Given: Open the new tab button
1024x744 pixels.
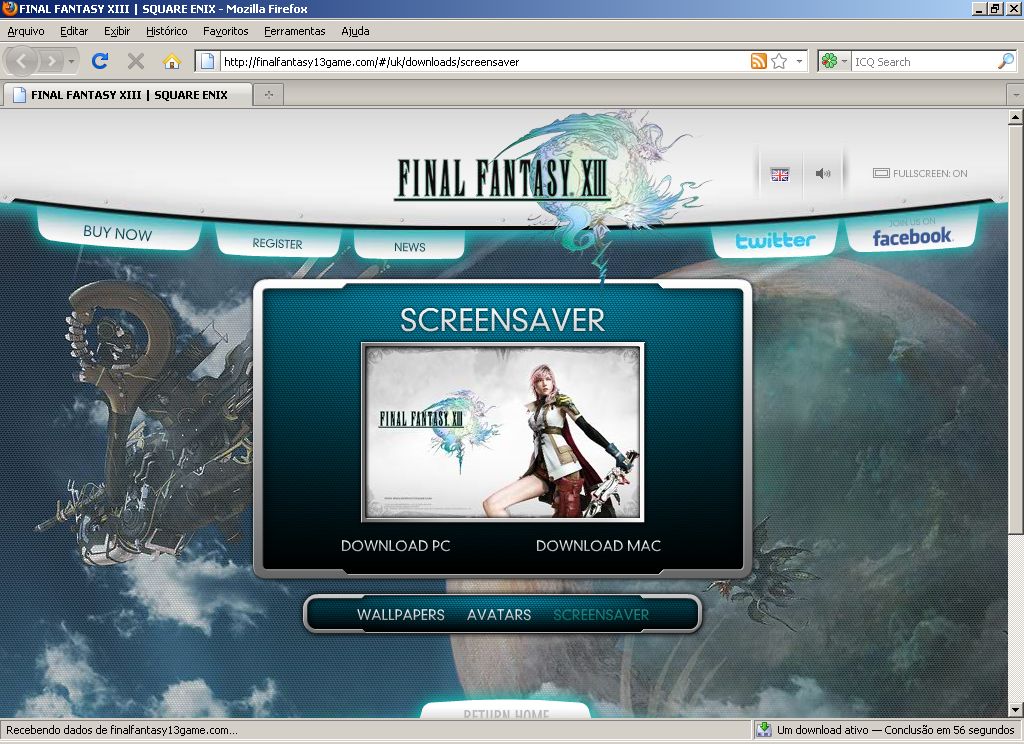Looking at the screenshot, I should (x=268, y=95).
